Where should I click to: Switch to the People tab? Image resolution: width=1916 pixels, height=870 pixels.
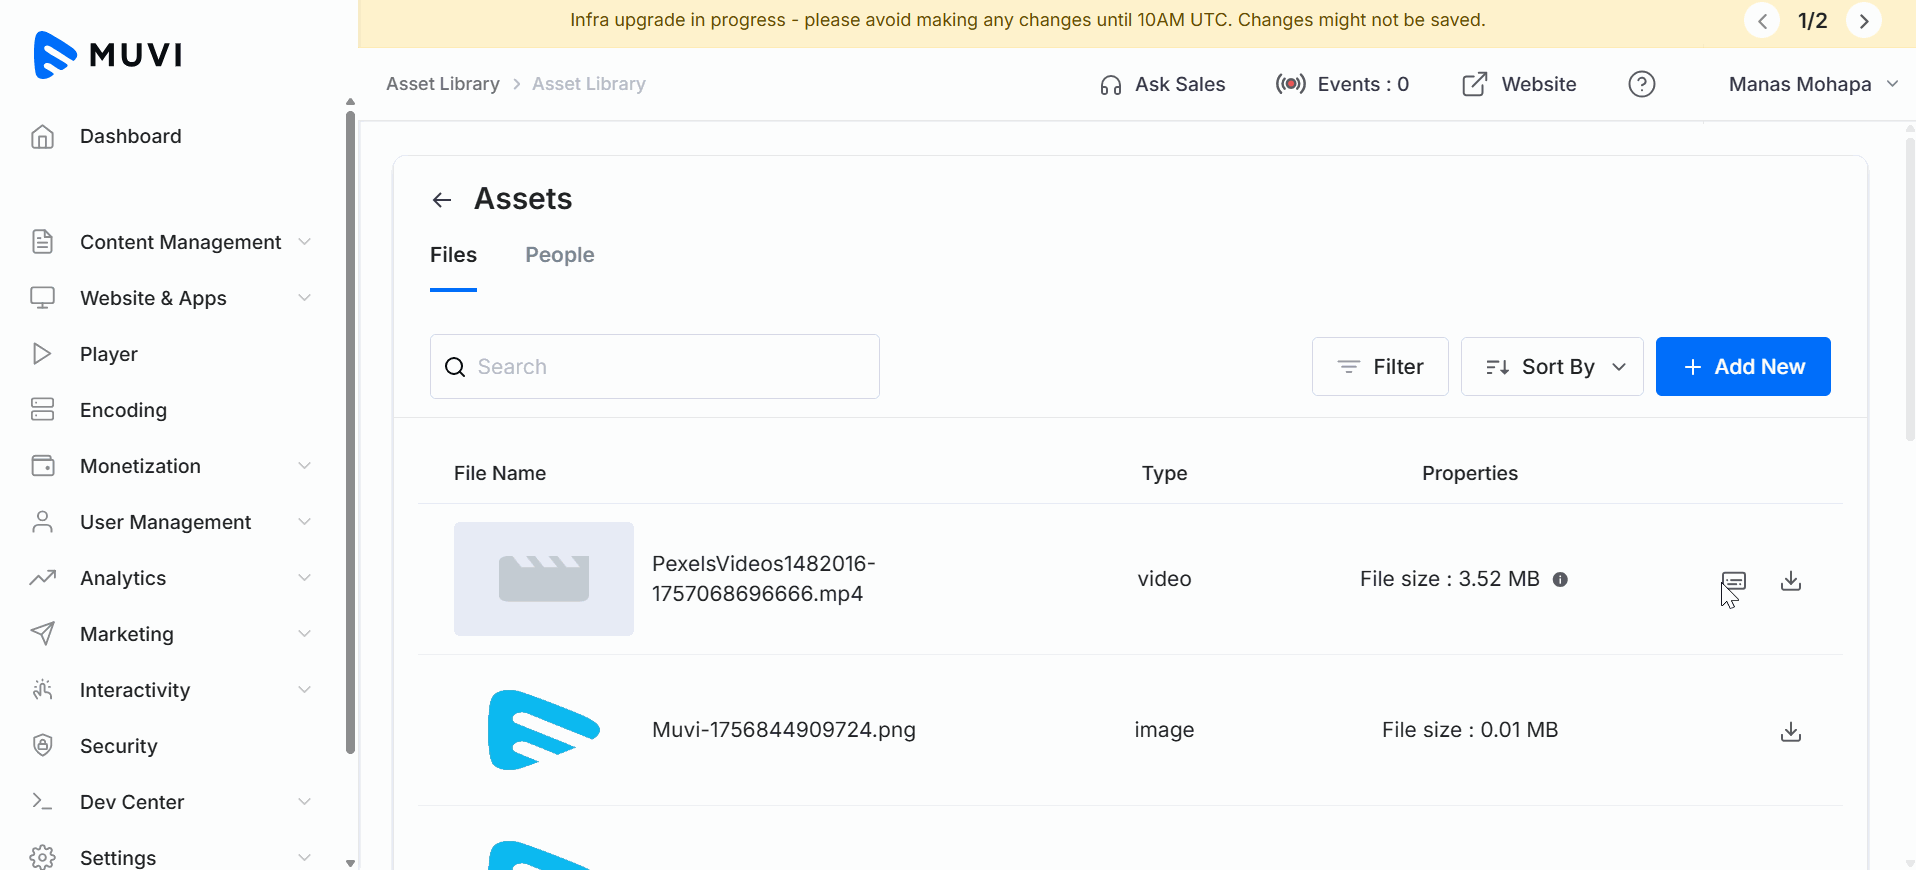click(560, 255)
